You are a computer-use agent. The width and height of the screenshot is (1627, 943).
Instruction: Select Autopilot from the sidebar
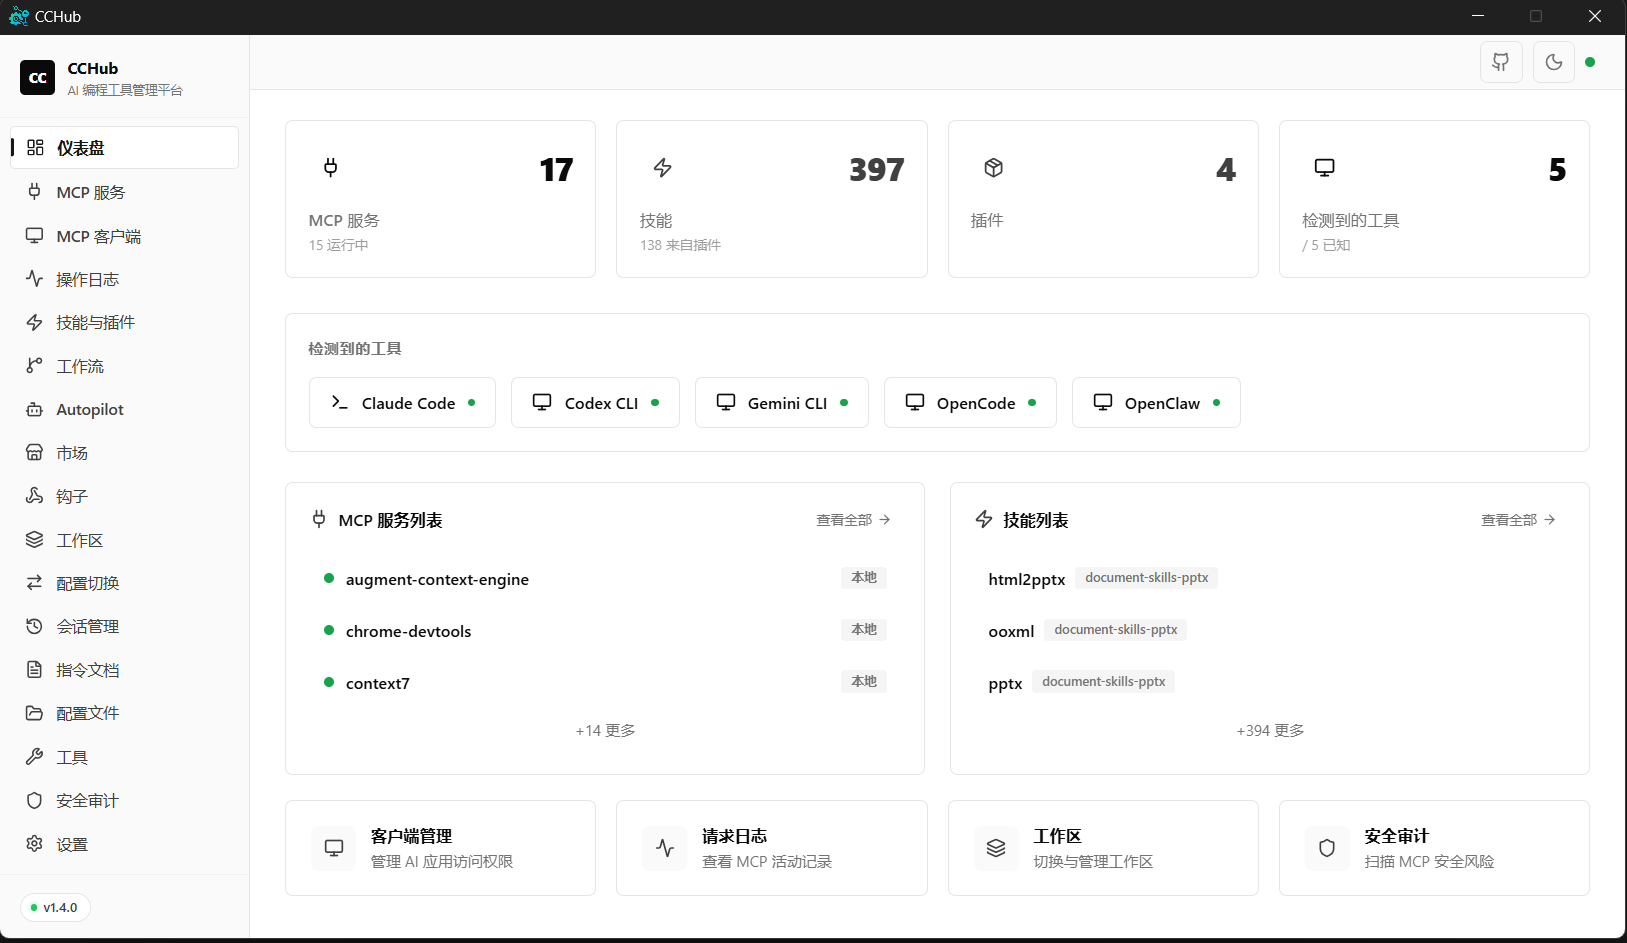[x=90, y=409]
